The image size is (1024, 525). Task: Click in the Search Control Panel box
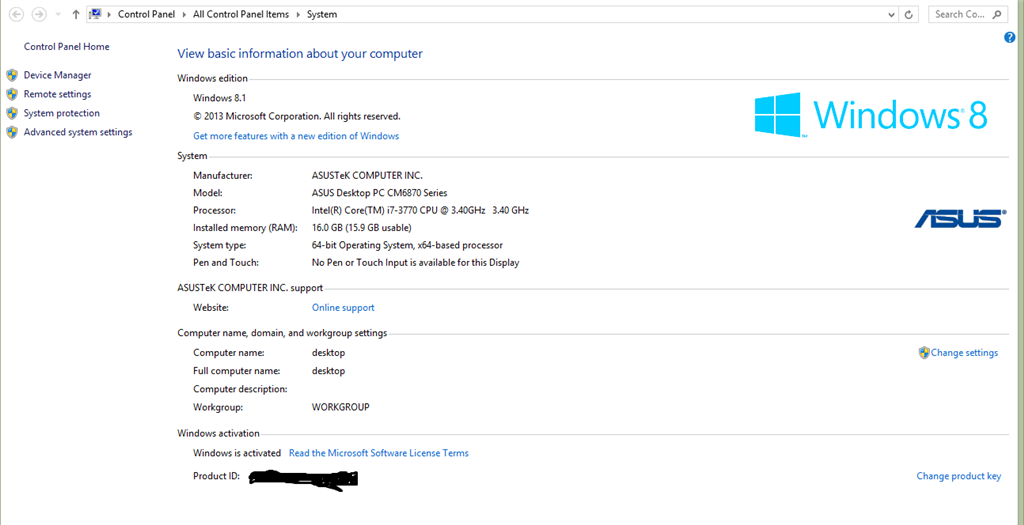[968, 14]
